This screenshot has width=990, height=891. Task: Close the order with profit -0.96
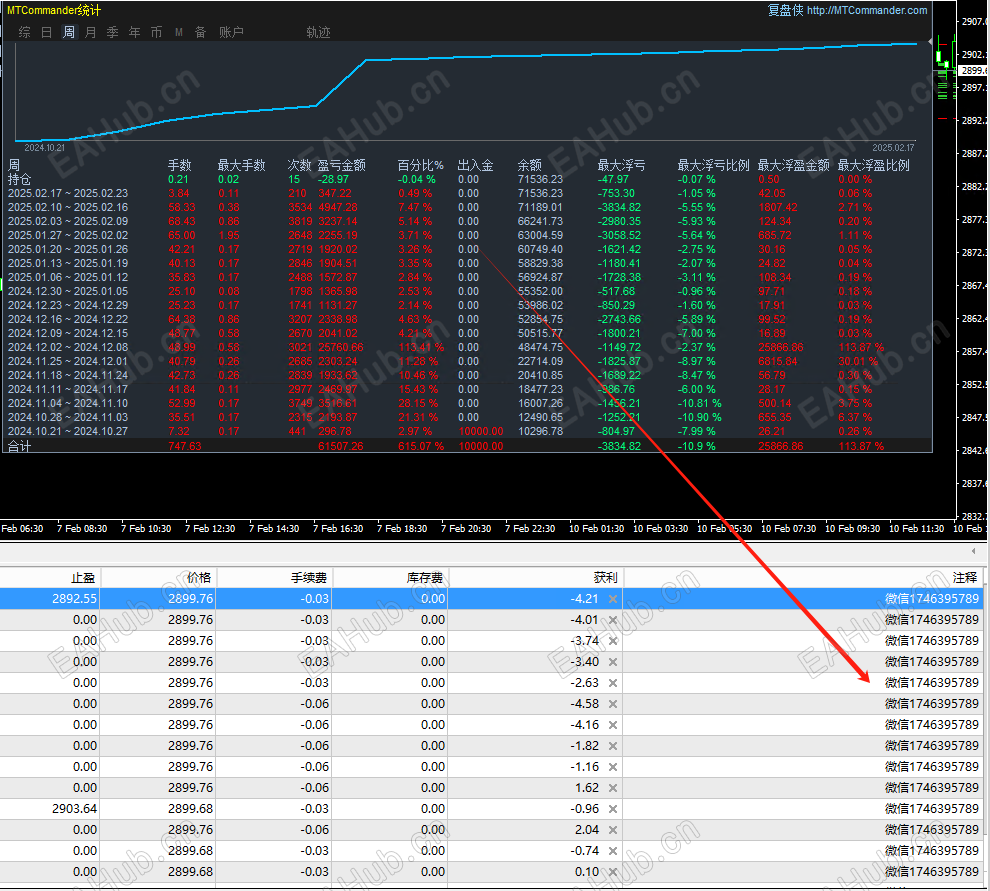pyautogui.click(x=612, y=809)
